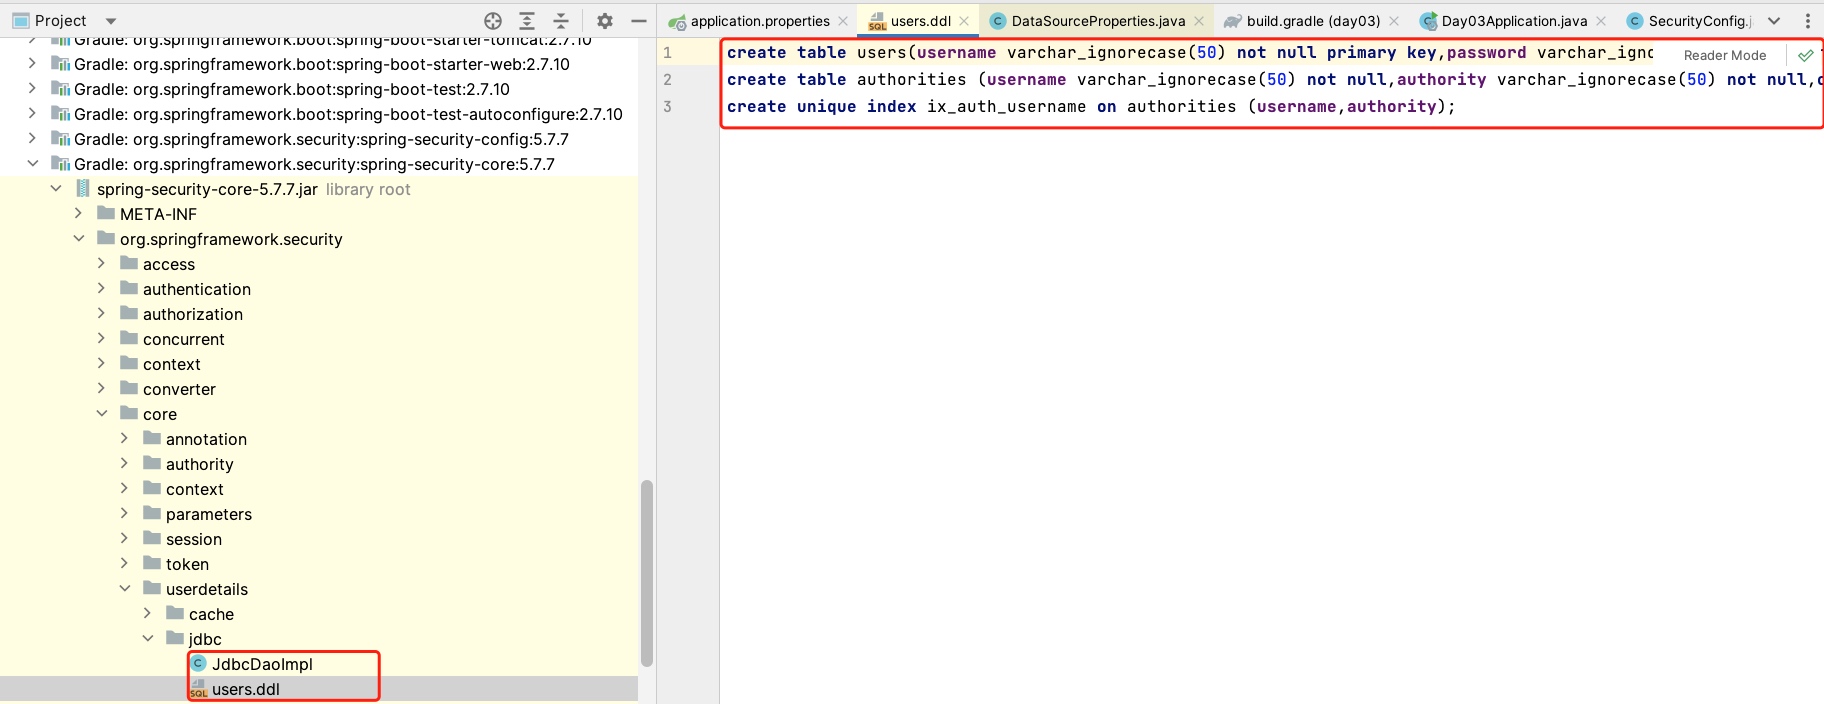Expand the authority package

point(124,463)
